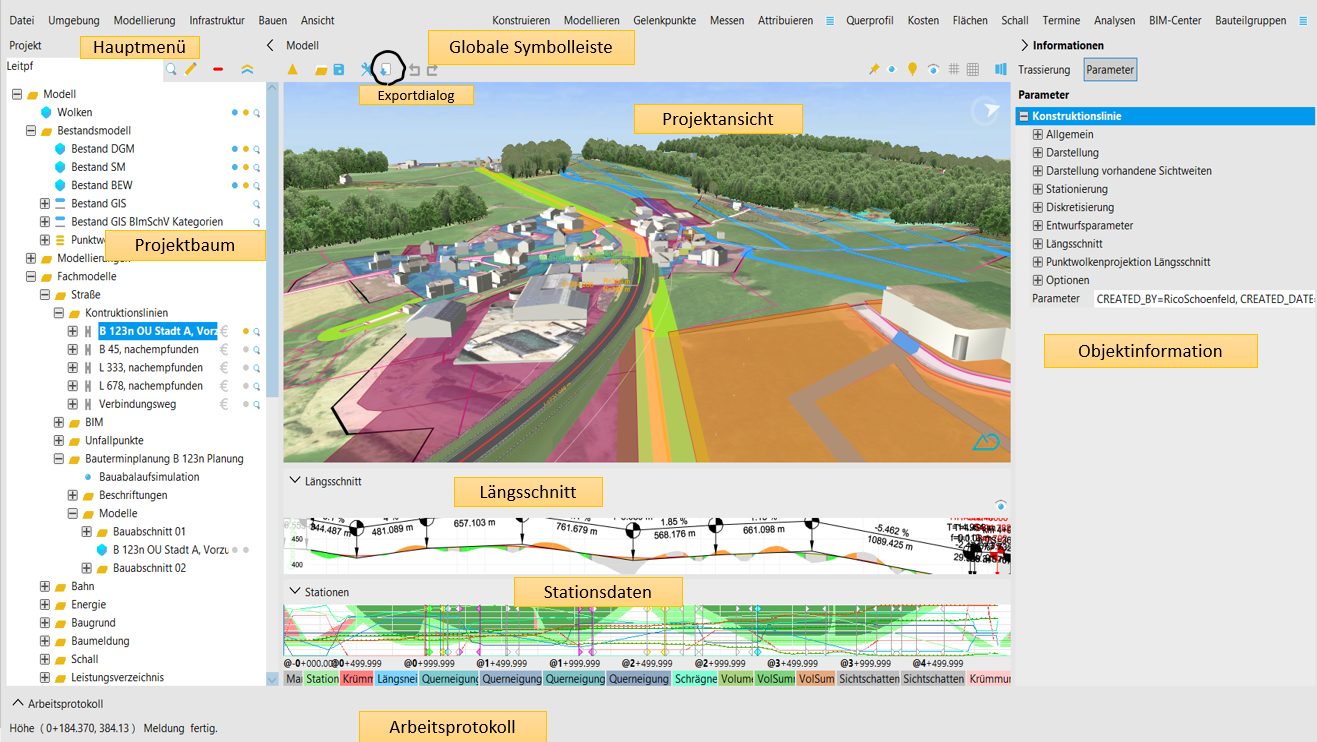Open the Infrastruktur menu
Viewport: 1317px width, 742px height.
coord(217,20)
